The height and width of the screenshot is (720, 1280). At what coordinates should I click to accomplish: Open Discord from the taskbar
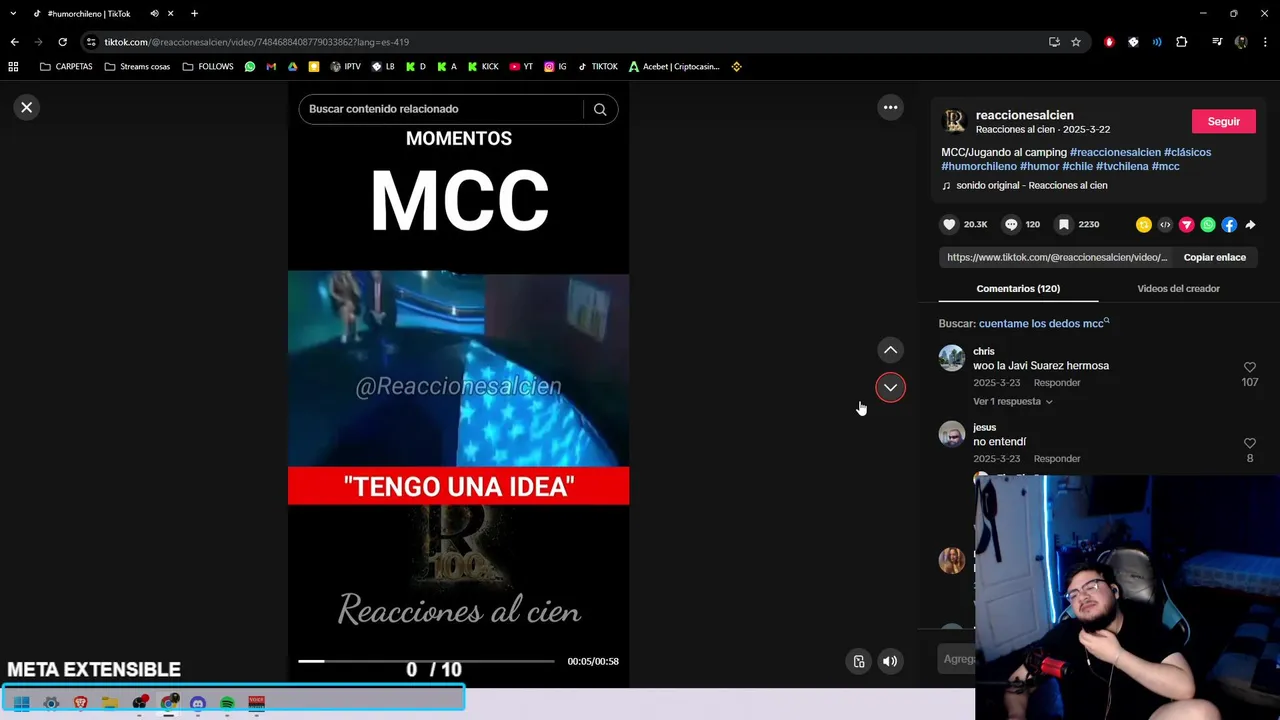198,703
